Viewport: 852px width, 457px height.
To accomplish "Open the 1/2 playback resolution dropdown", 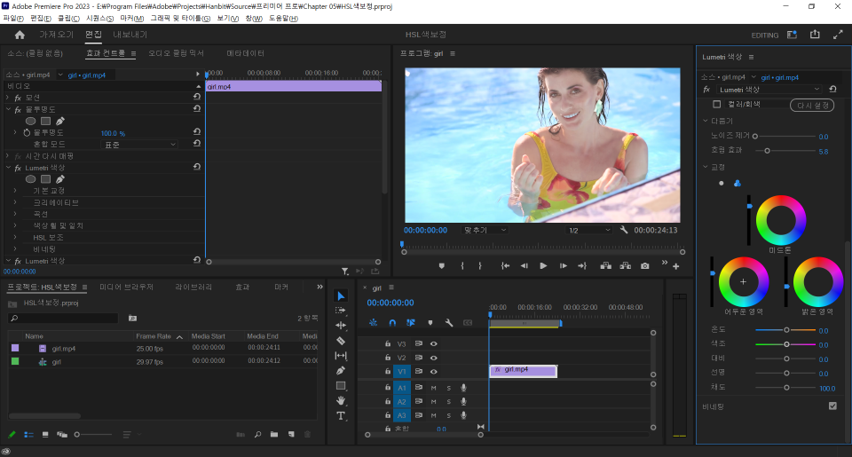I will [x=589, y=230].
